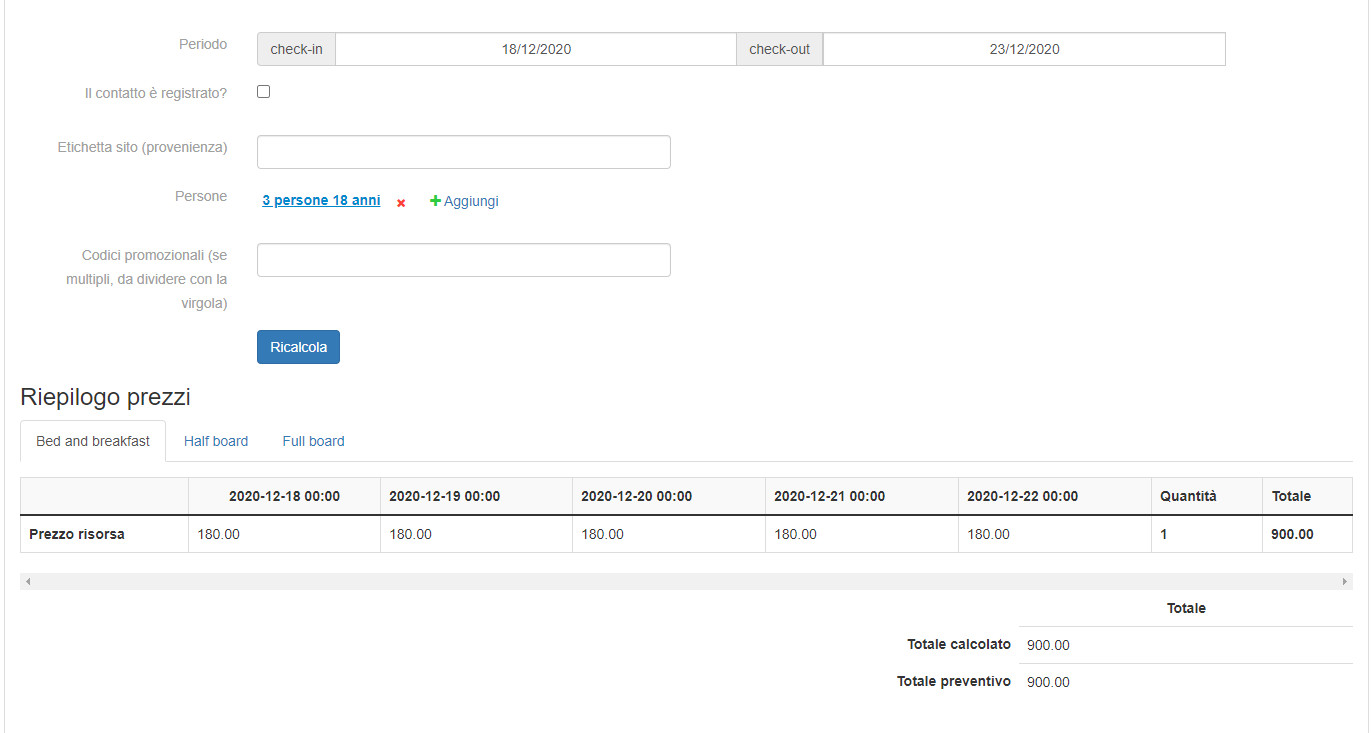Viewport: 1371px width, 733px height.
Task: Click the check-in addon label
Action: coord(296,49)
